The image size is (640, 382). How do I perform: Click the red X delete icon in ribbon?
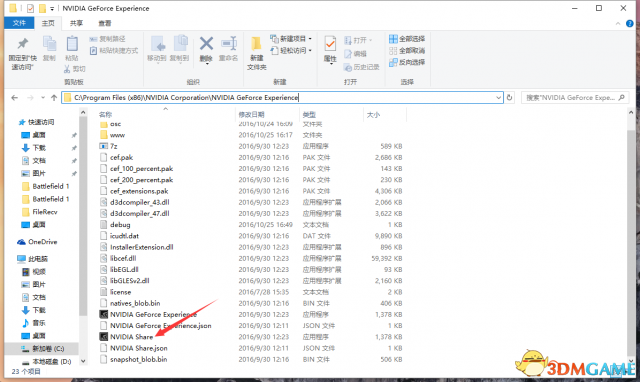click(x=206, y=44)
